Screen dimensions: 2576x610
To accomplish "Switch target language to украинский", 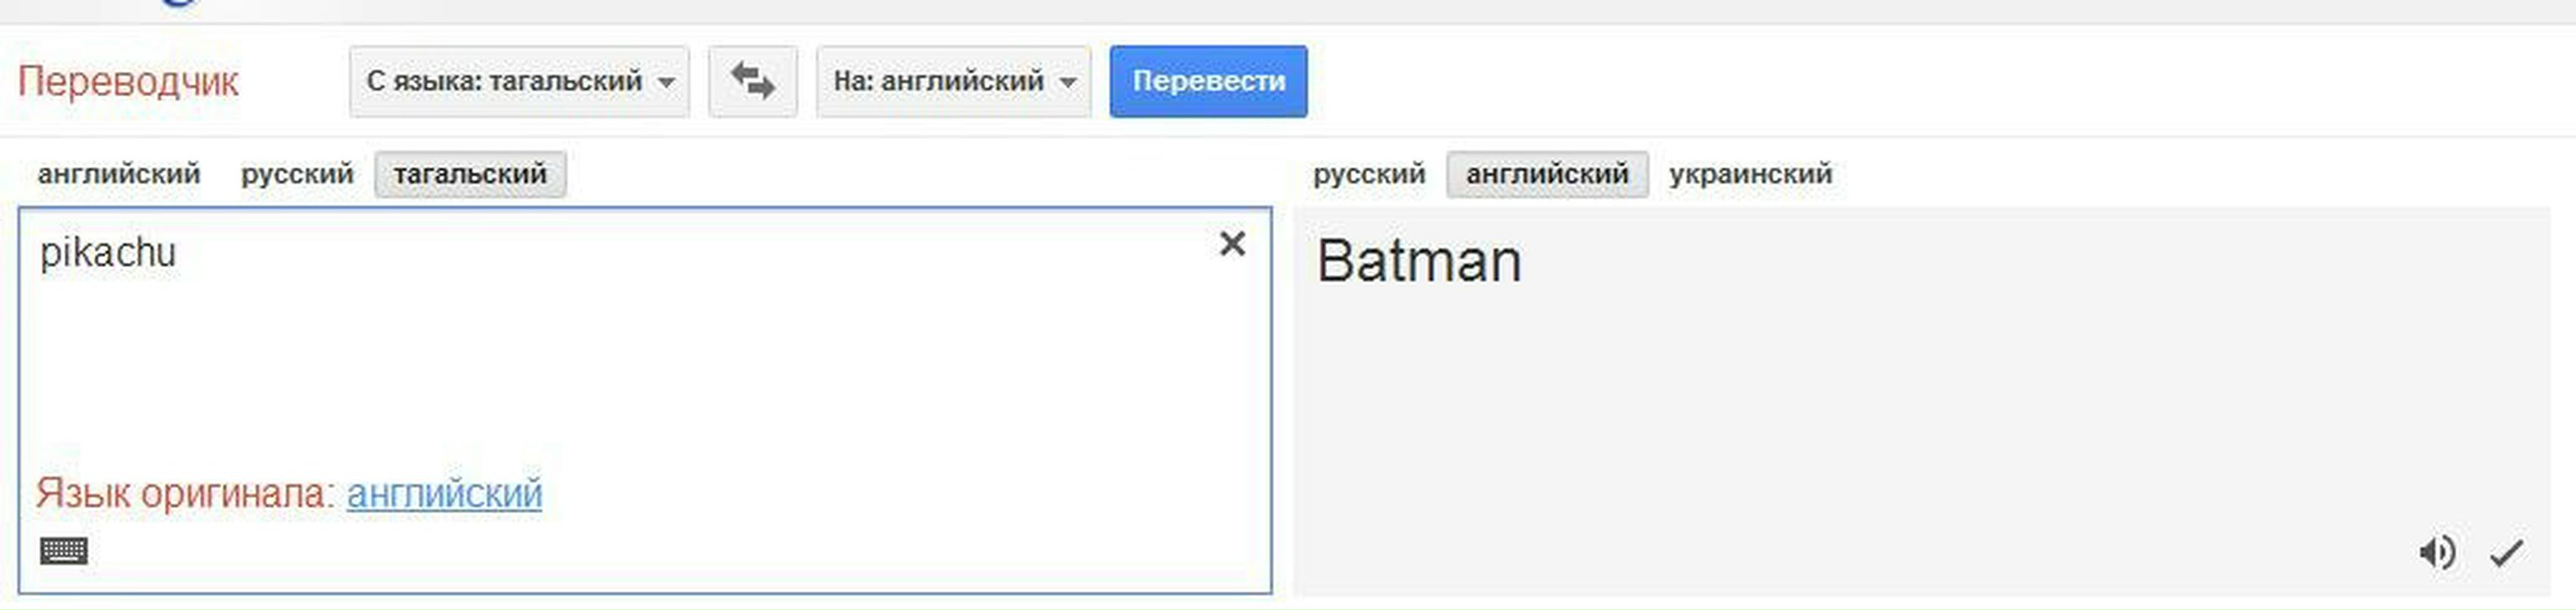I will coord(1750,174).
